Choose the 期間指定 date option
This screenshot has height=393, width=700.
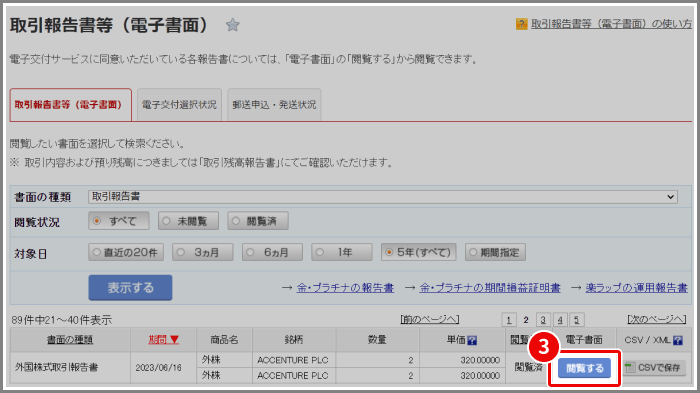tap(495, 252)
